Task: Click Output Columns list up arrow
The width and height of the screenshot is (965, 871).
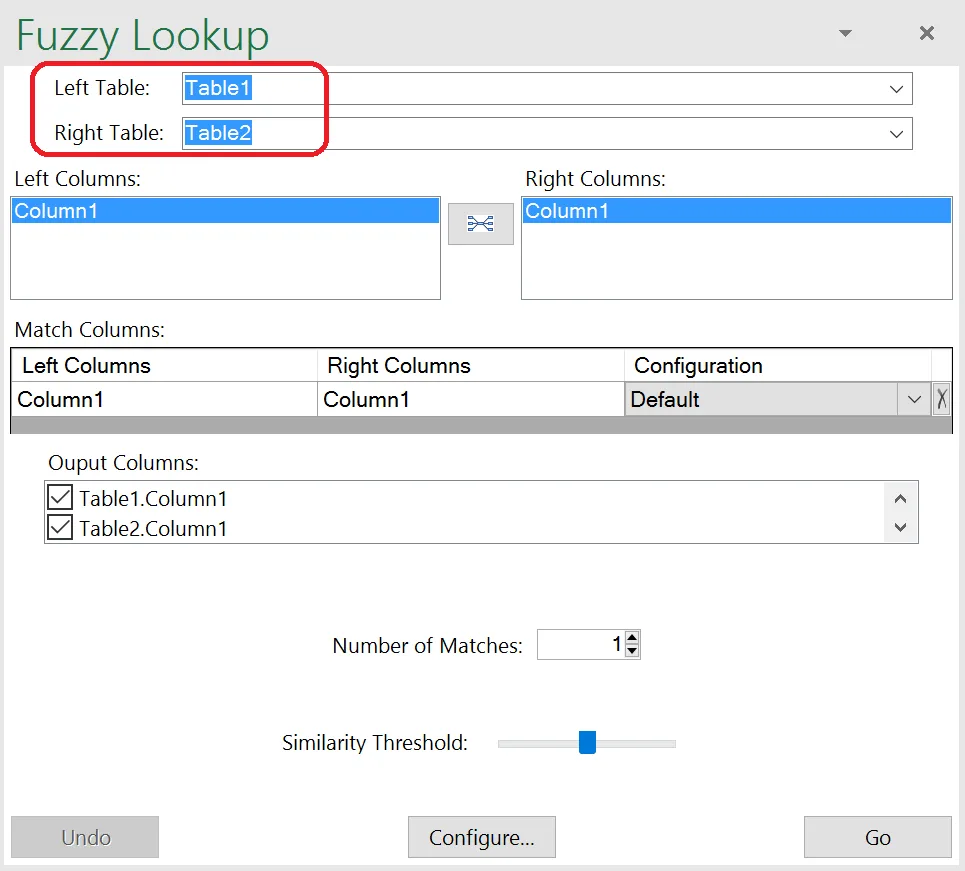Action: click(x=900, y=499)
